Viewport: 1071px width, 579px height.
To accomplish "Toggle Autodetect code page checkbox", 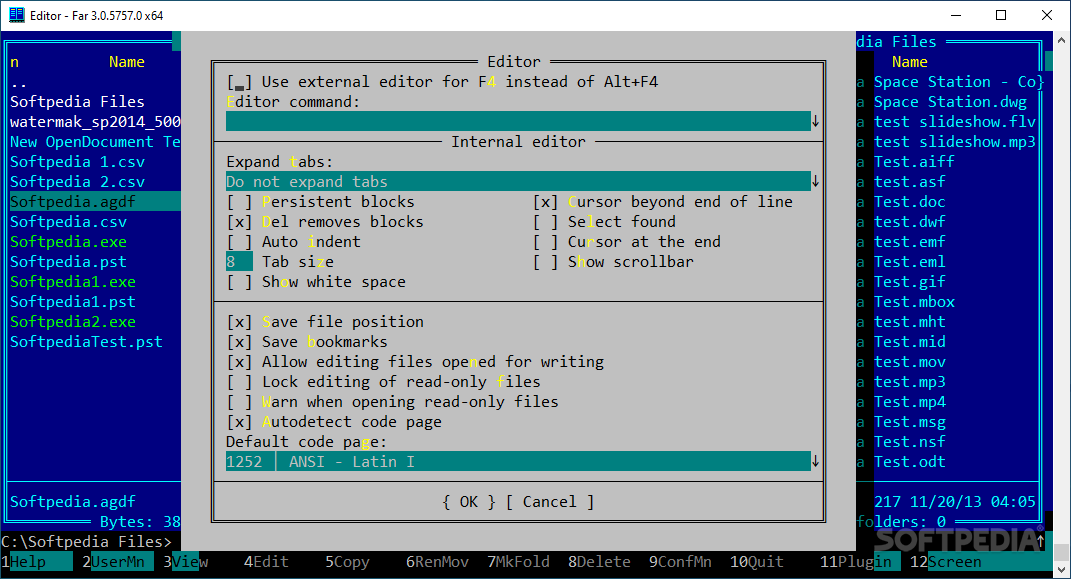I will point(239,422).
